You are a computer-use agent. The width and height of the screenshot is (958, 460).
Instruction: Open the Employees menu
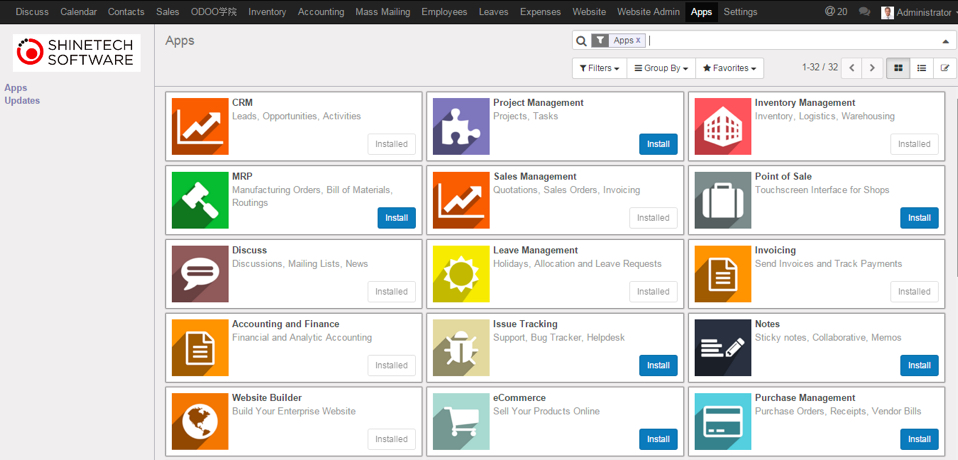click(444, 12)
